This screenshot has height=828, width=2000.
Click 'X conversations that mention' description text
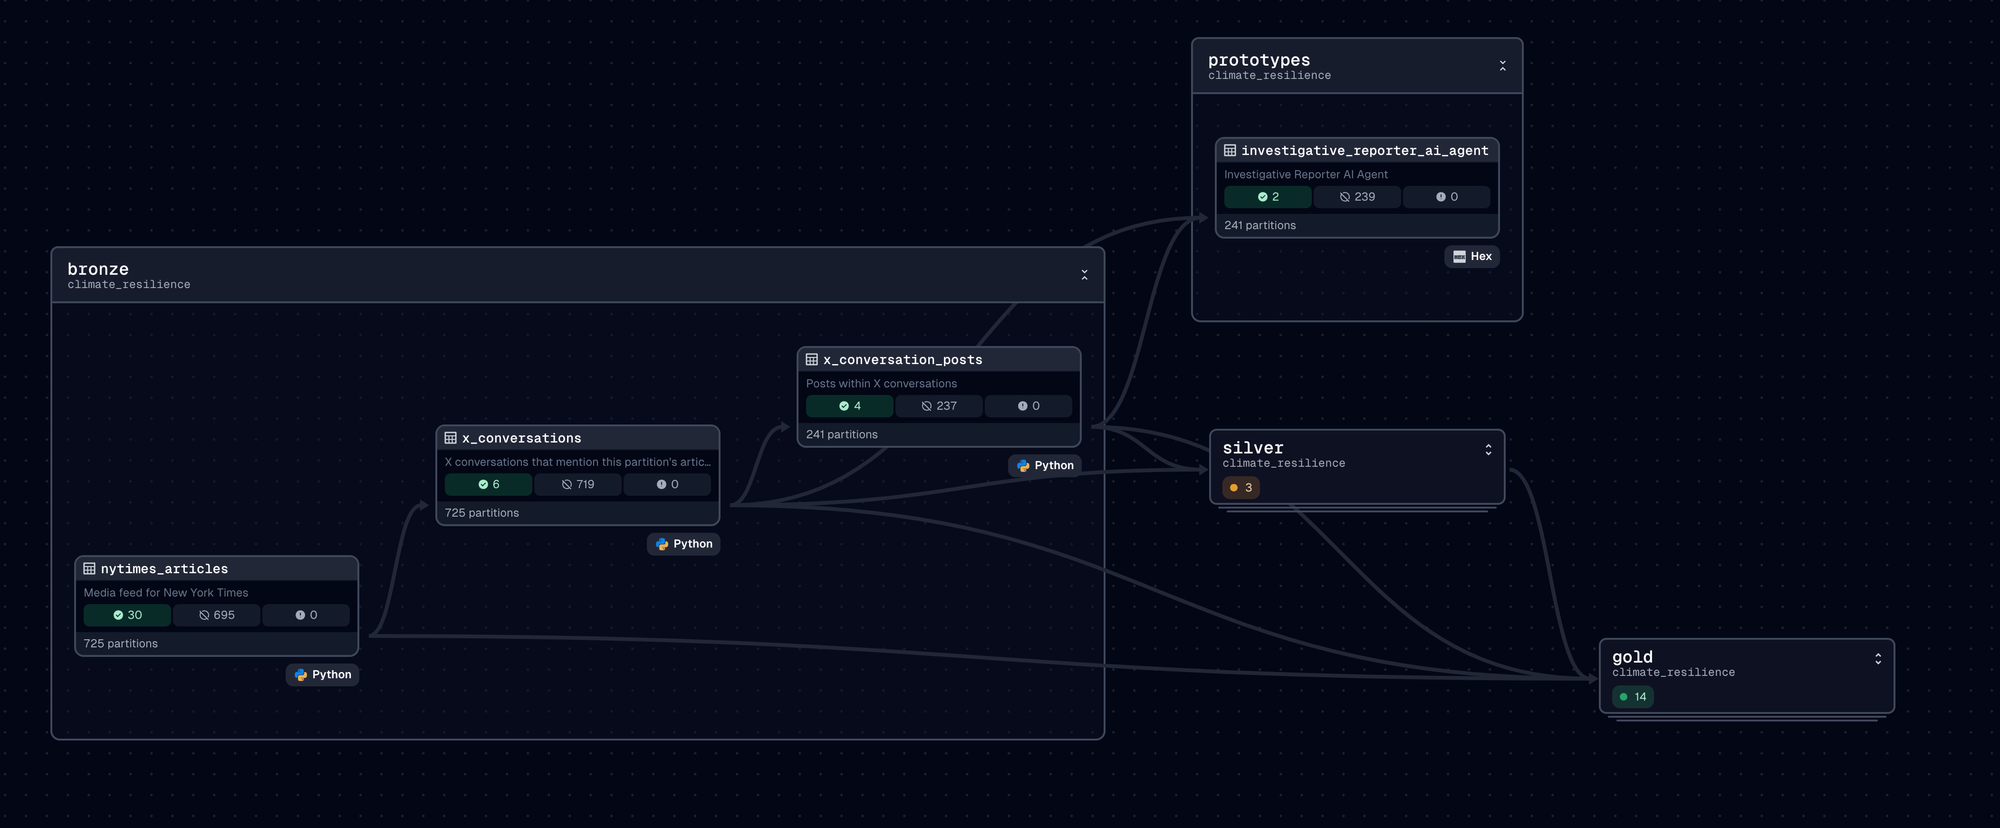click(578, 462)
